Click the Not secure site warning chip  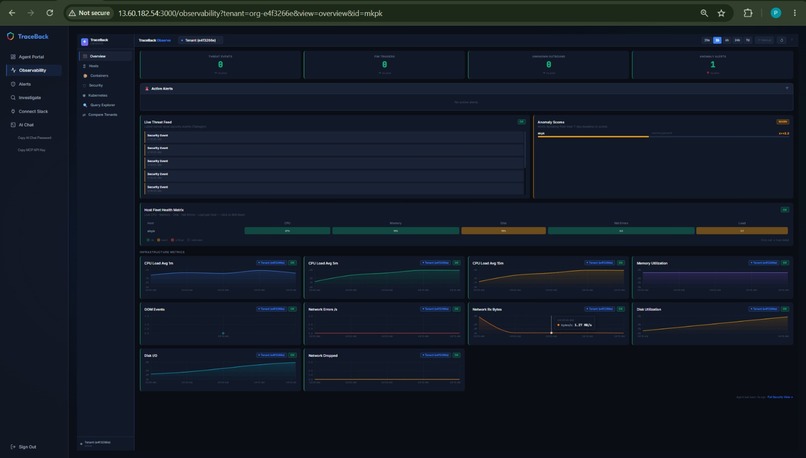(89, 13)
